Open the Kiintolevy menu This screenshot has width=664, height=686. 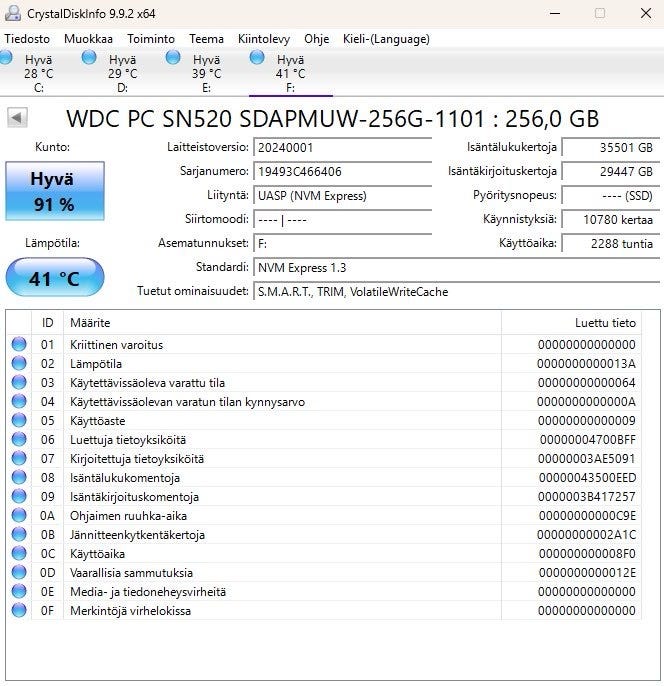pos(264,39)
